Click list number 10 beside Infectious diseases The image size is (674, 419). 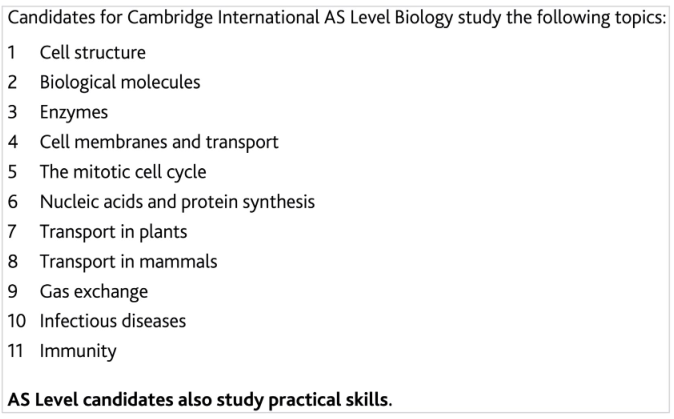coord(17,321)
